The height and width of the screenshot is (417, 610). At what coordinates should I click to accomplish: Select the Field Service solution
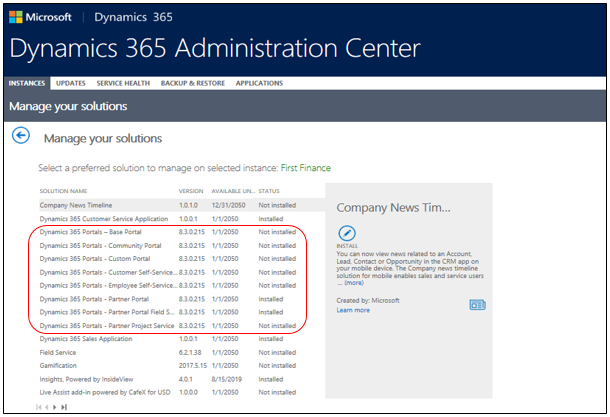pos(182,352)
